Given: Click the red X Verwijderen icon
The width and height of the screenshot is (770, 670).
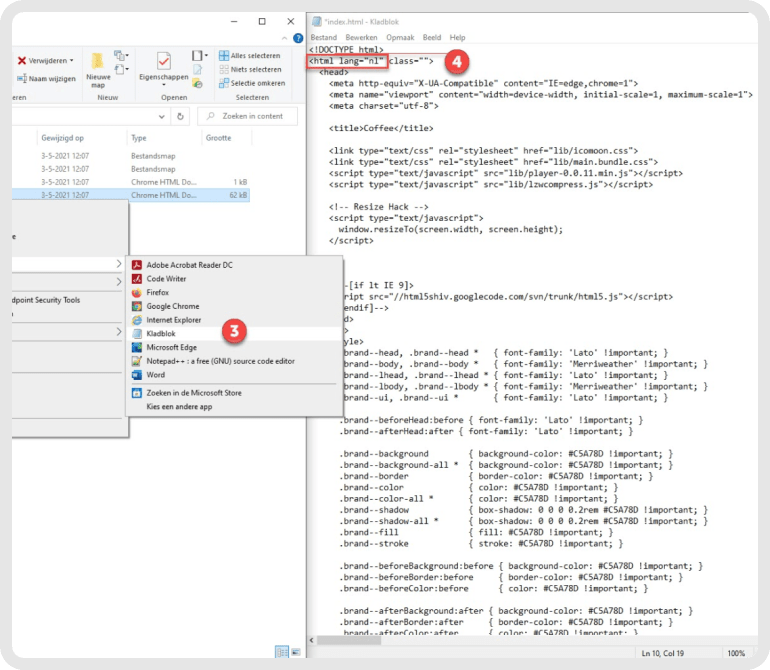Looking at the screenshot, I should click(22, 61).
